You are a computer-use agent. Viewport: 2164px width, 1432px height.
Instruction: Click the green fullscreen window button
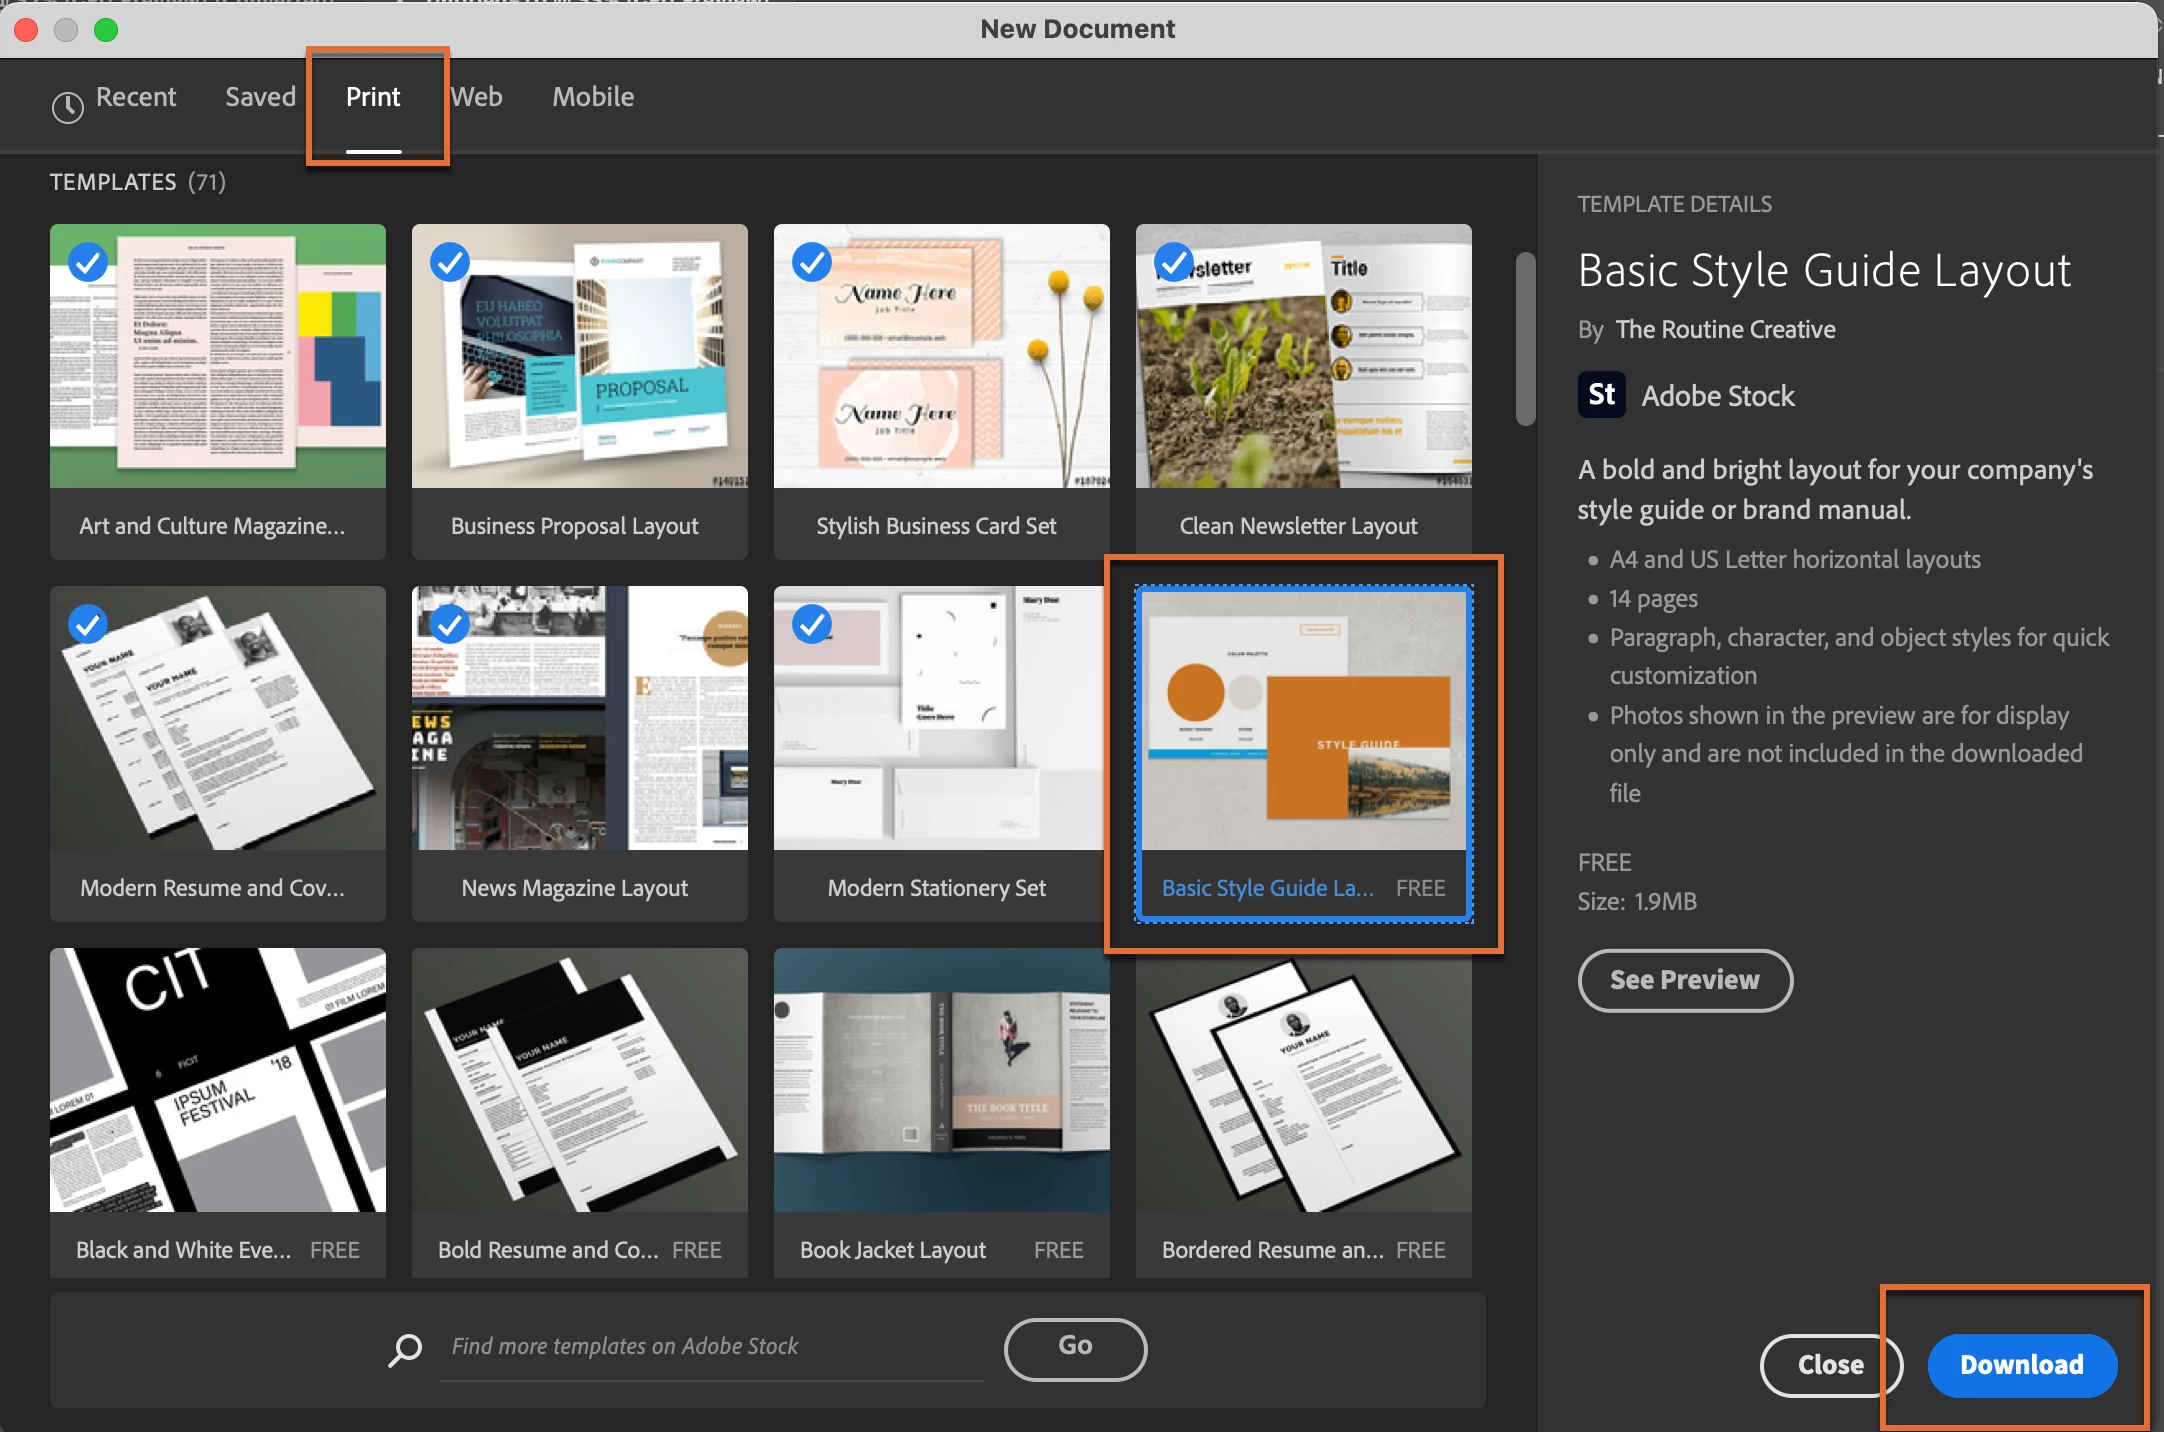(x=106, y=30)
